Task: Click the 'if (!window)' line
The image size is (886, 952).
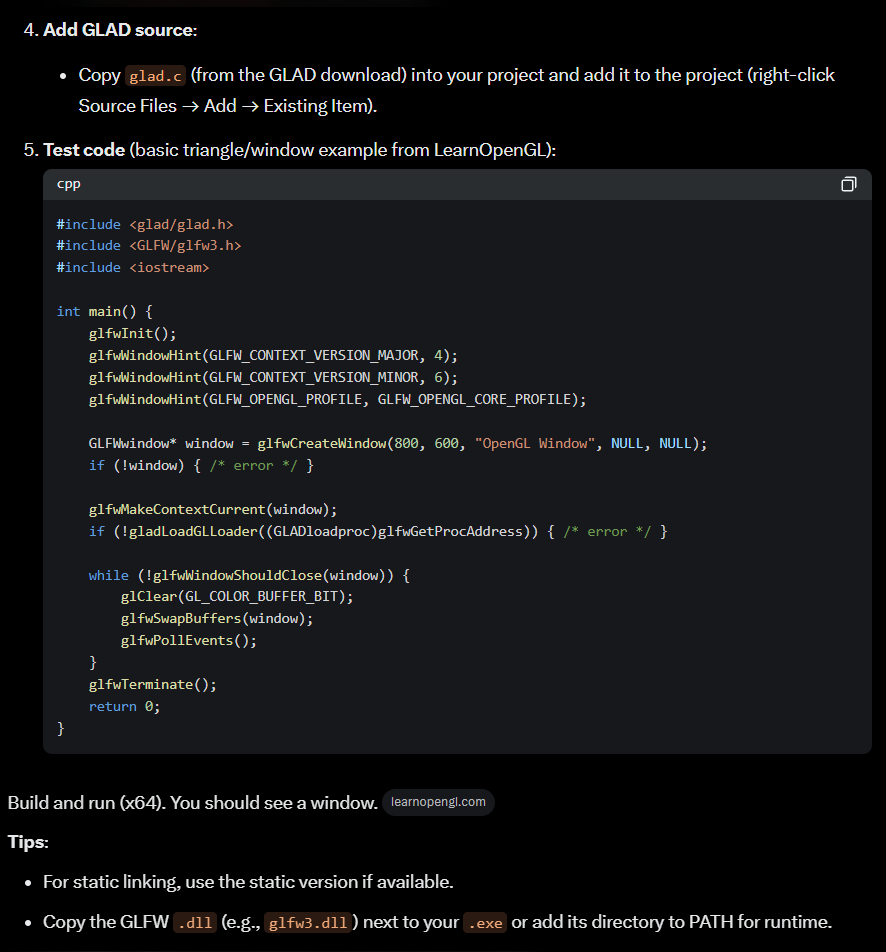Action: (x=201, y=465)
